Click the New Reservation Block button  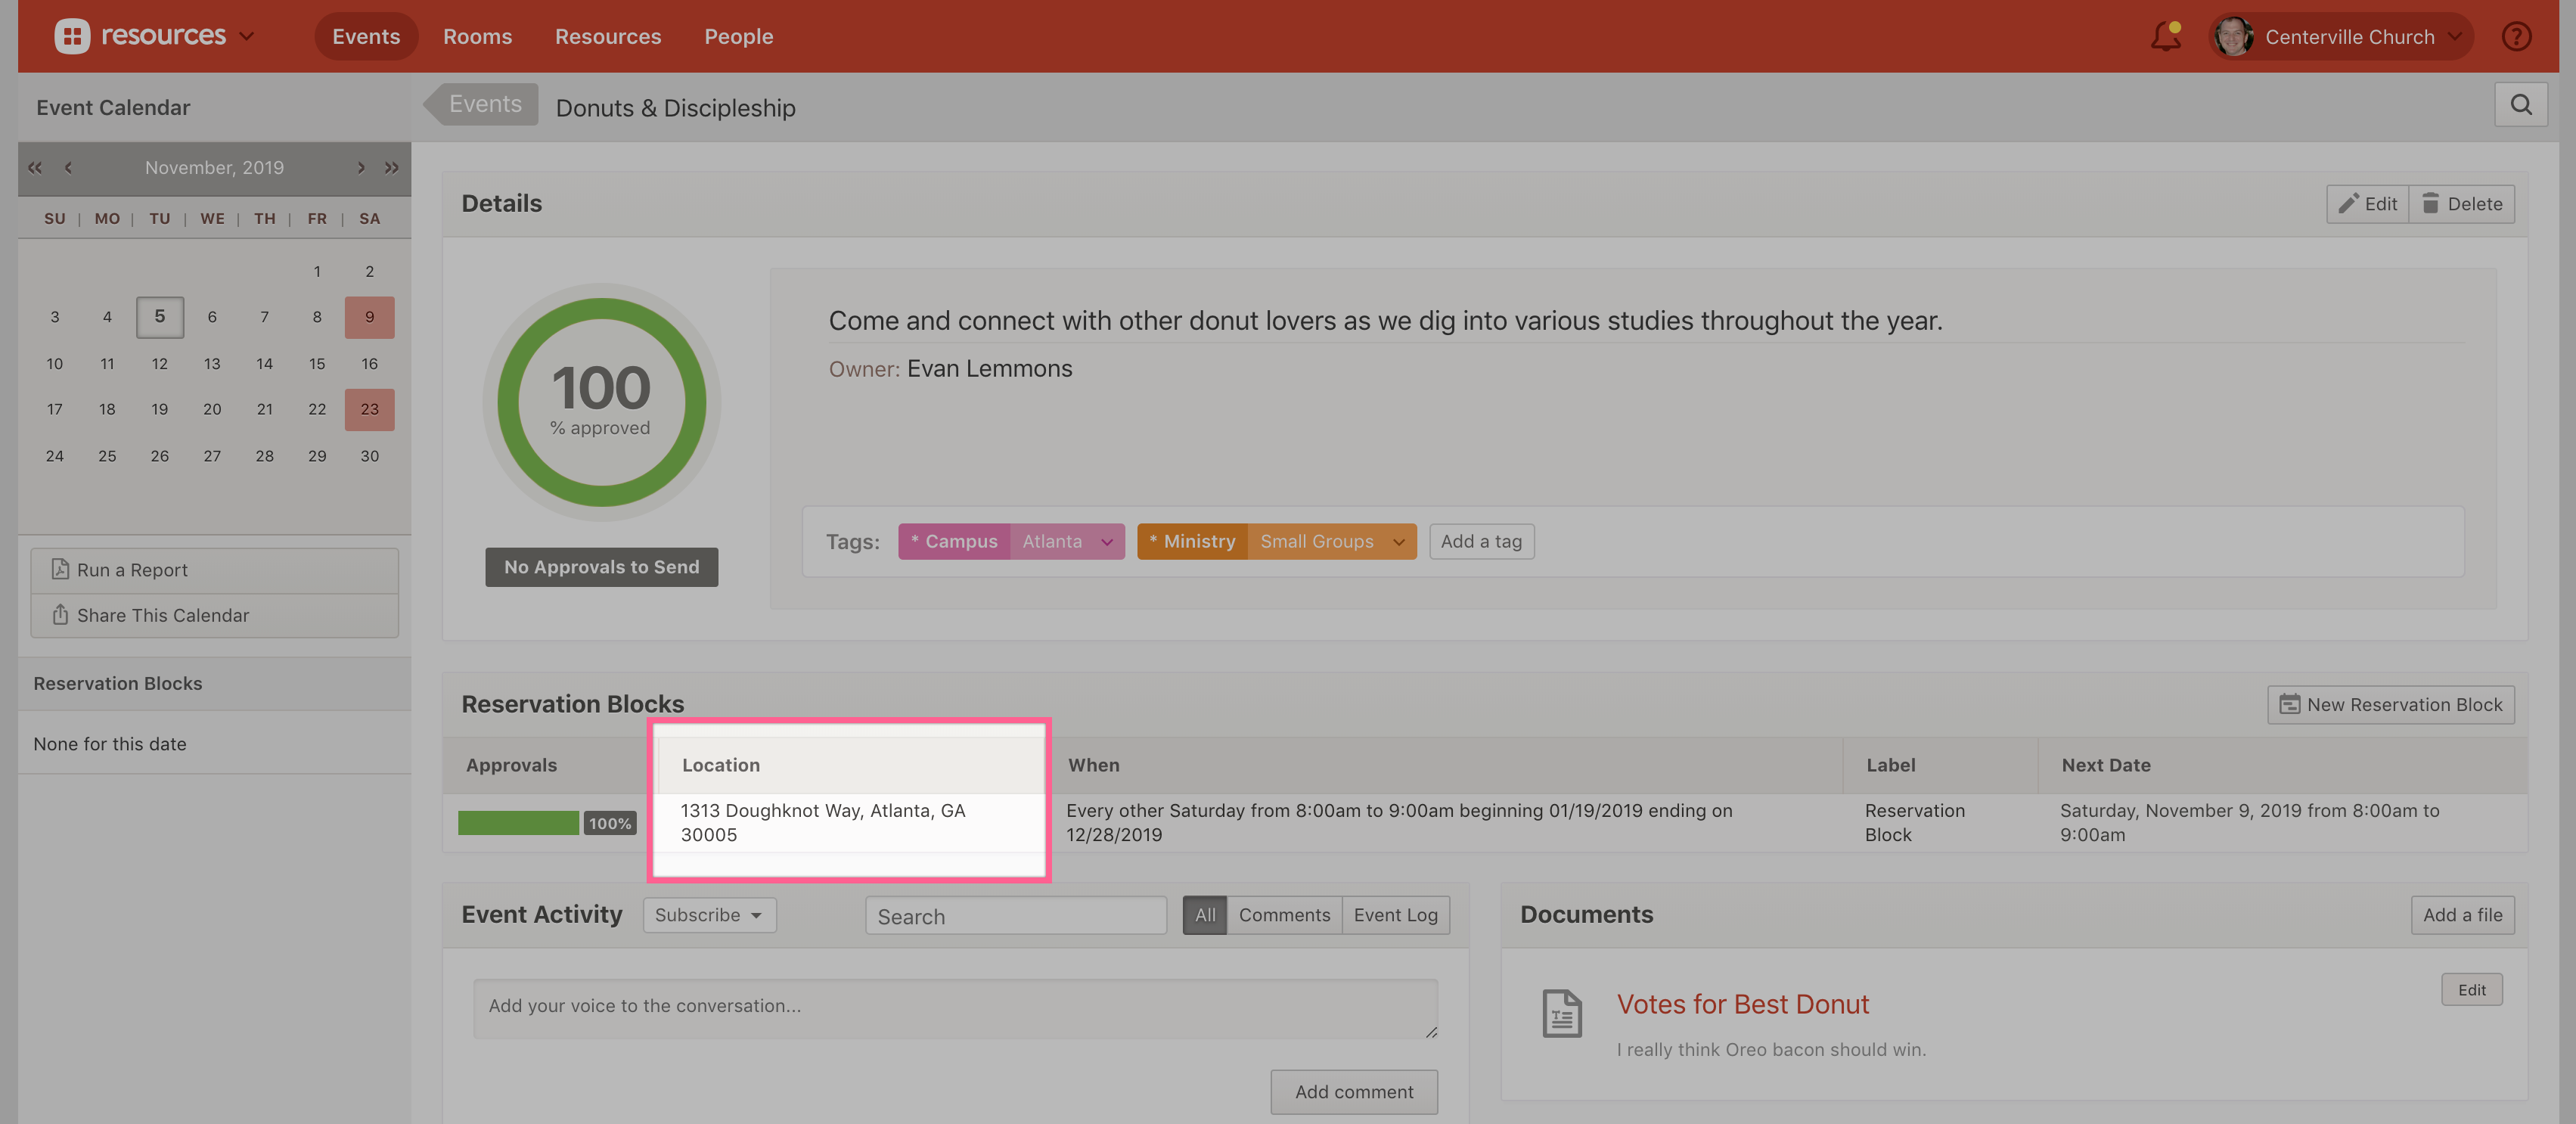pyautogui.click(x=2390, y=705)
